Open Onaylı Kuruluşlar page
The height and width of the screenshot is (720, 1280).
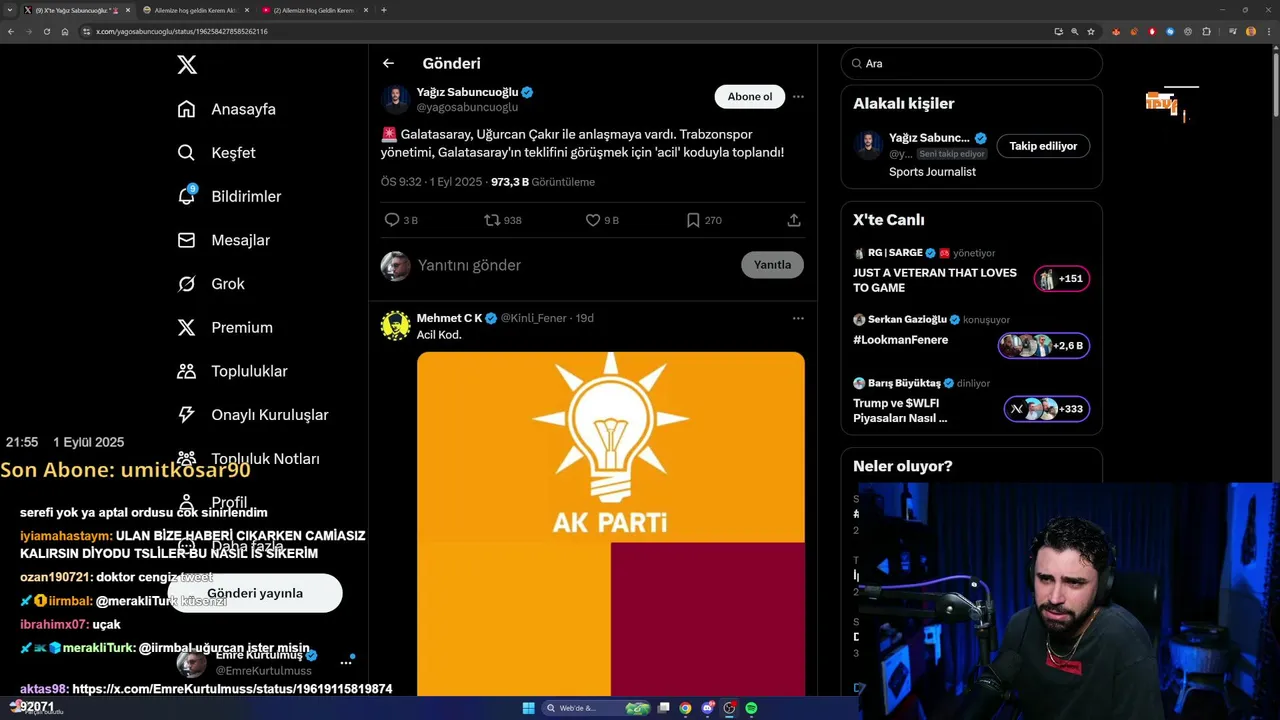[252, 415]
